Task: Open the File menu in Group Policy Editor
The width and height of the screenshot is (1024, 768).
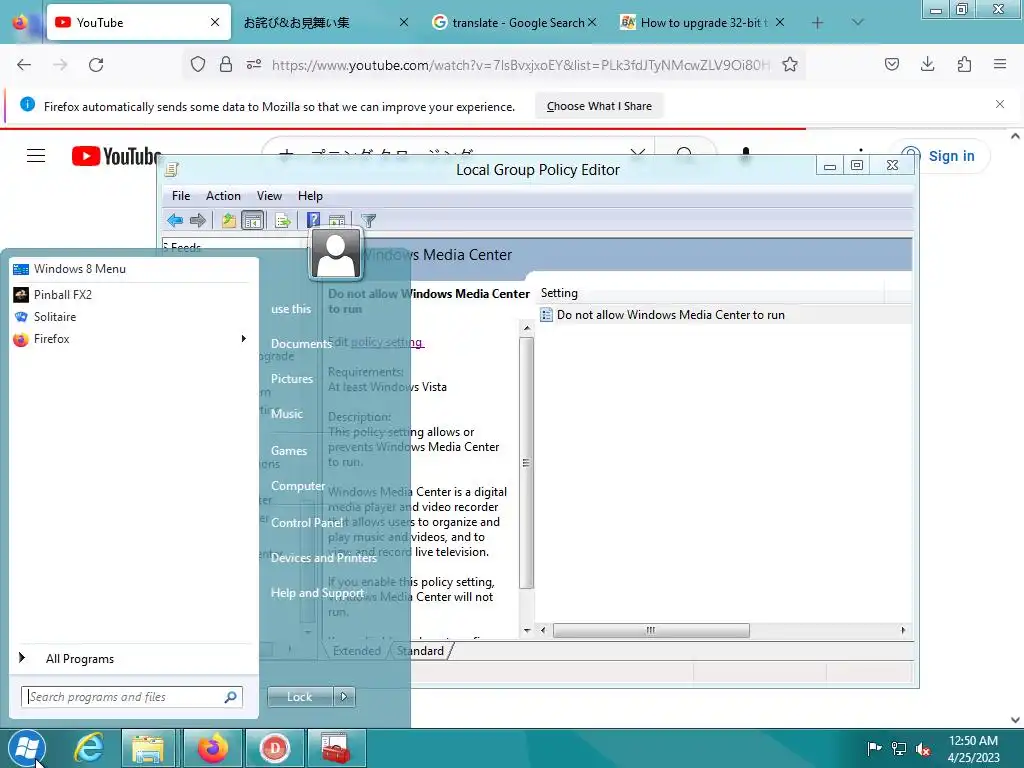Action: point(181,196)
